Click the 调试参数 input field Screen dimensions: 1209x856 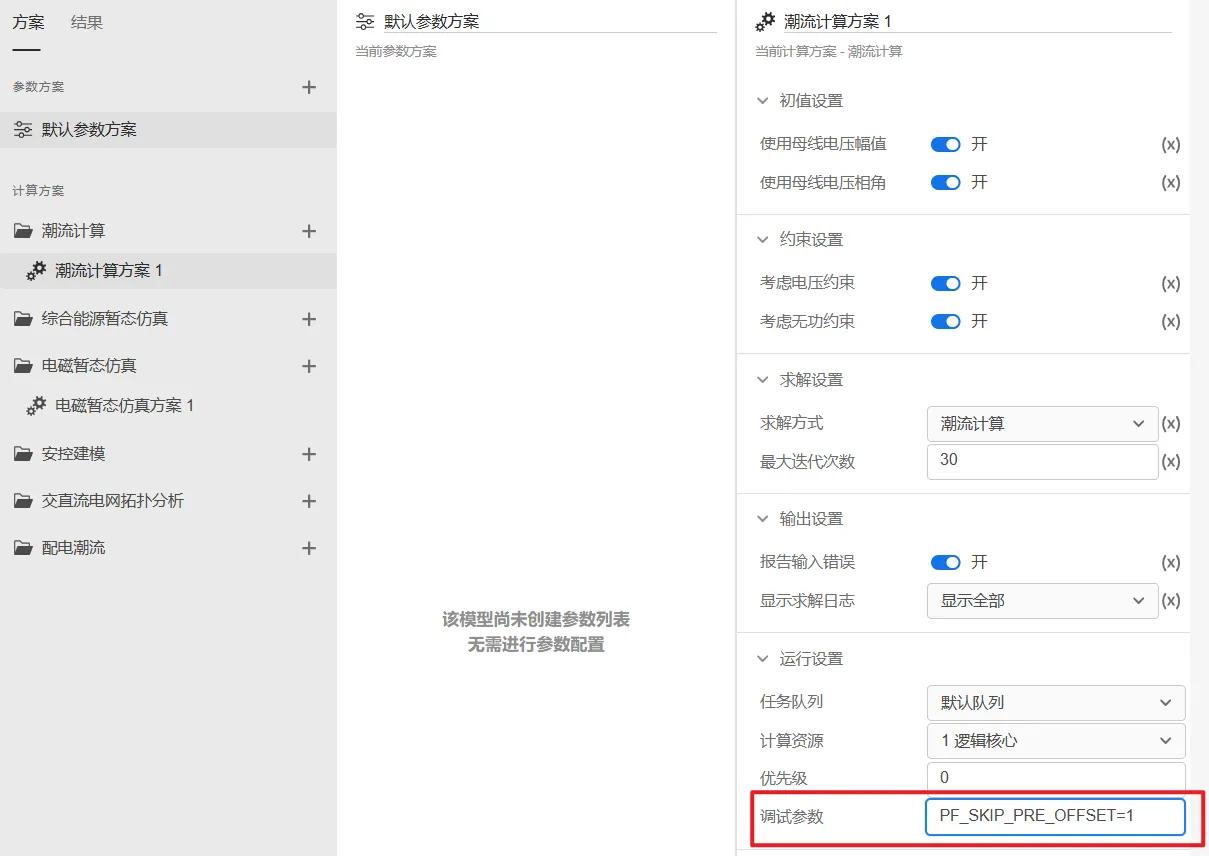pos(1055,817)
